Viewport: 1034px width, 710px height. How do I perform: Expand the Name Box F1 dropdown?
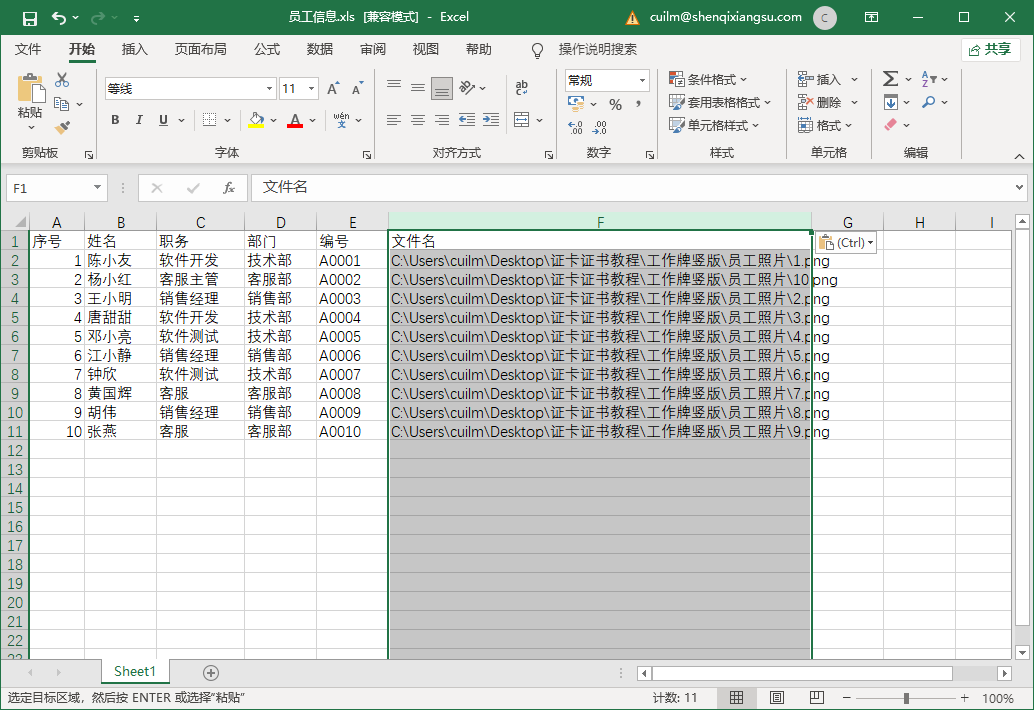97,188
